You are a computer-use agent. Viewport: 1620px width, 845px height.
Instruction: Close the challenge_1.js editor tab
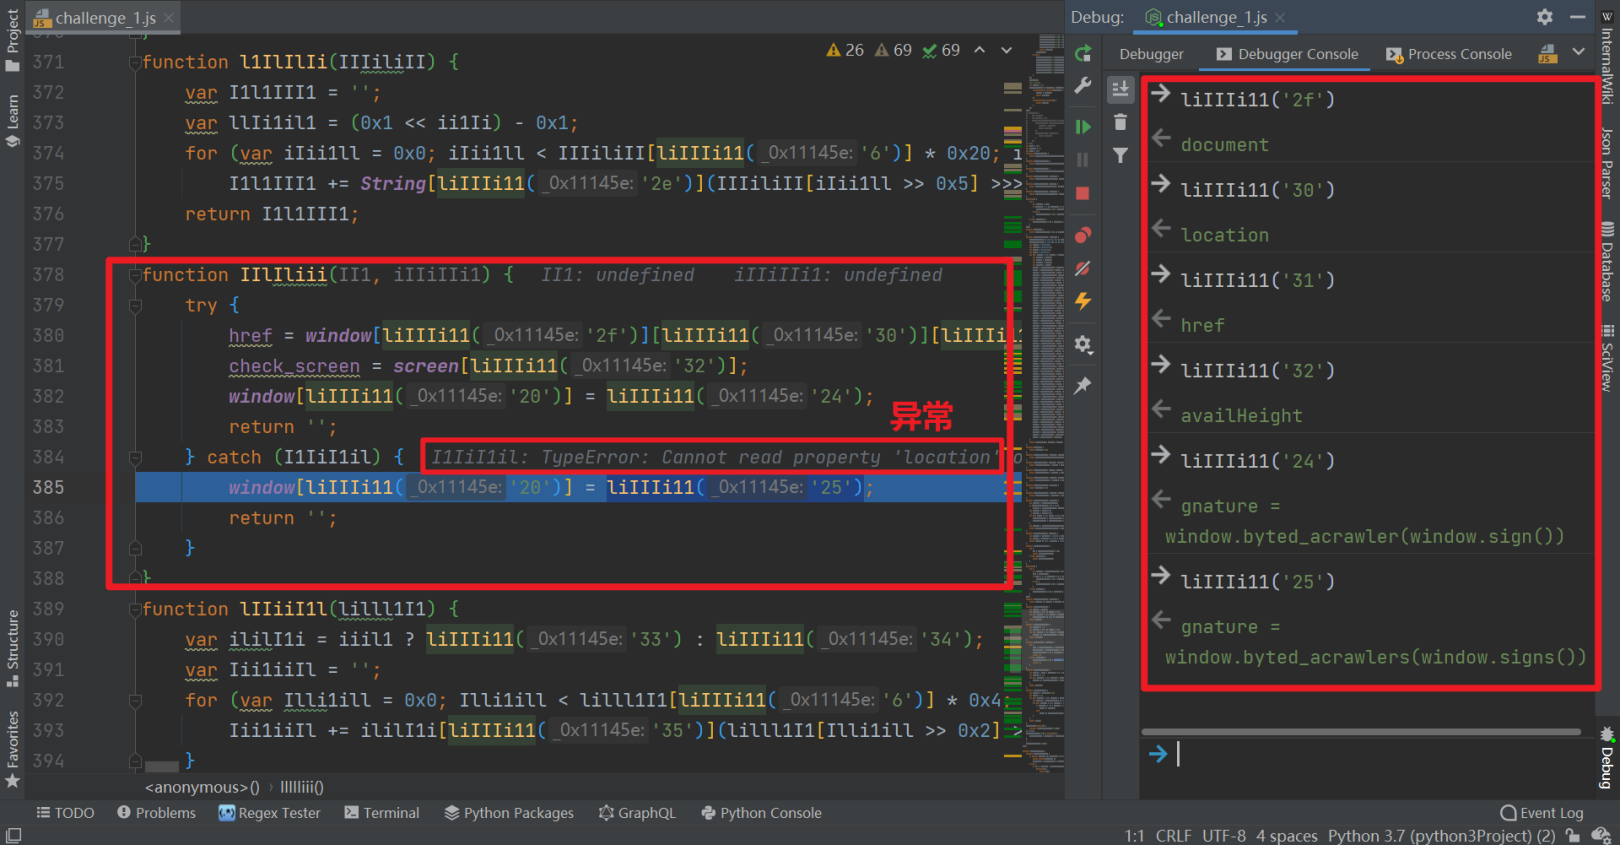click(x=169, y=17)
